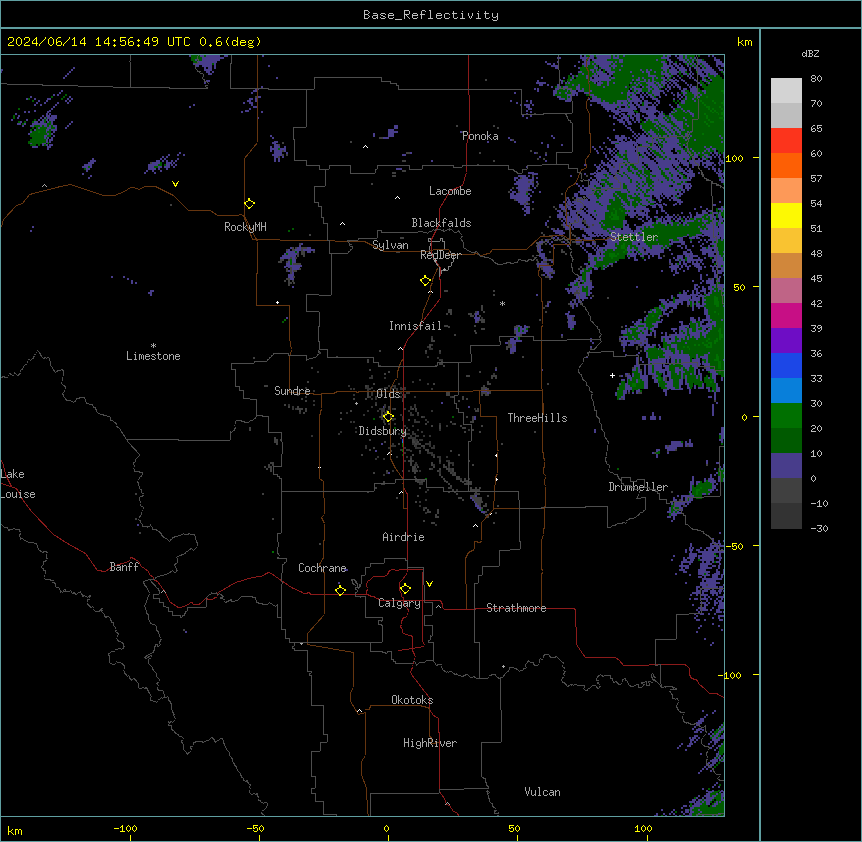Click the Calgary city label
The width and height of the screenshot is (862, 842).
(399, 603)
